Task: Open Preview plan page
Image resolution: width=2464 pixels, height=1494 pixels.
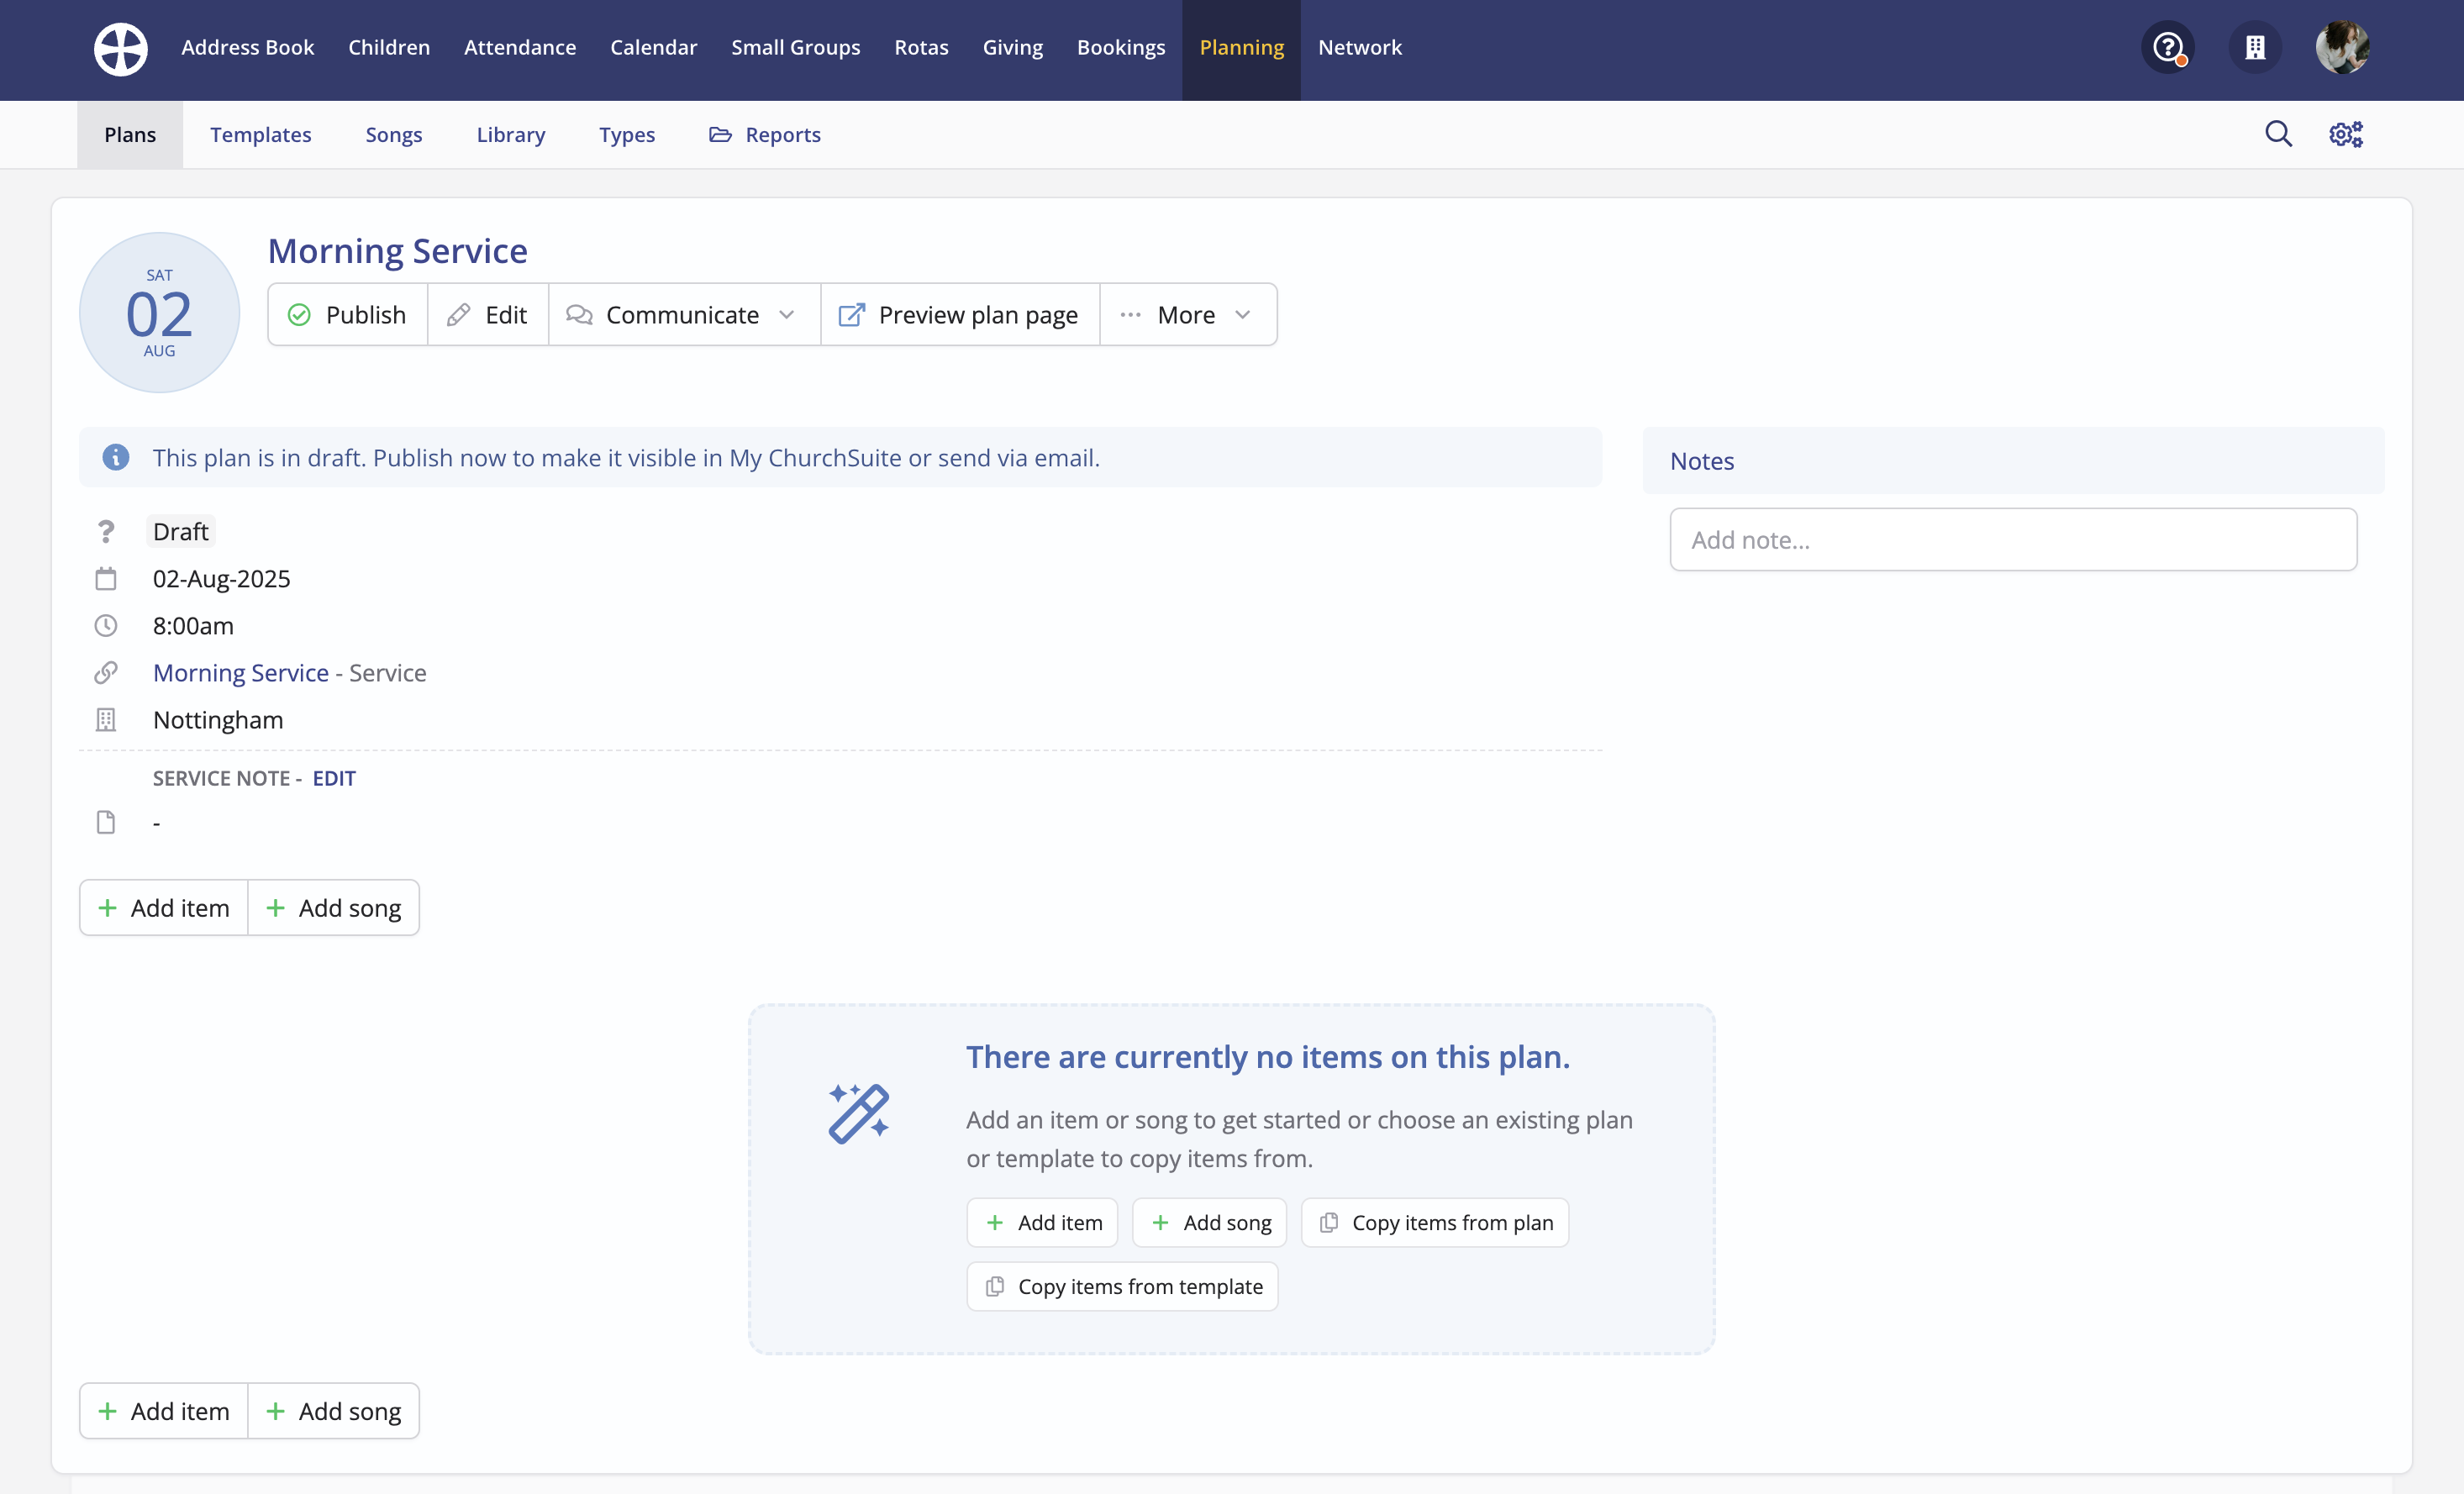Action: [x=960, y=315]
